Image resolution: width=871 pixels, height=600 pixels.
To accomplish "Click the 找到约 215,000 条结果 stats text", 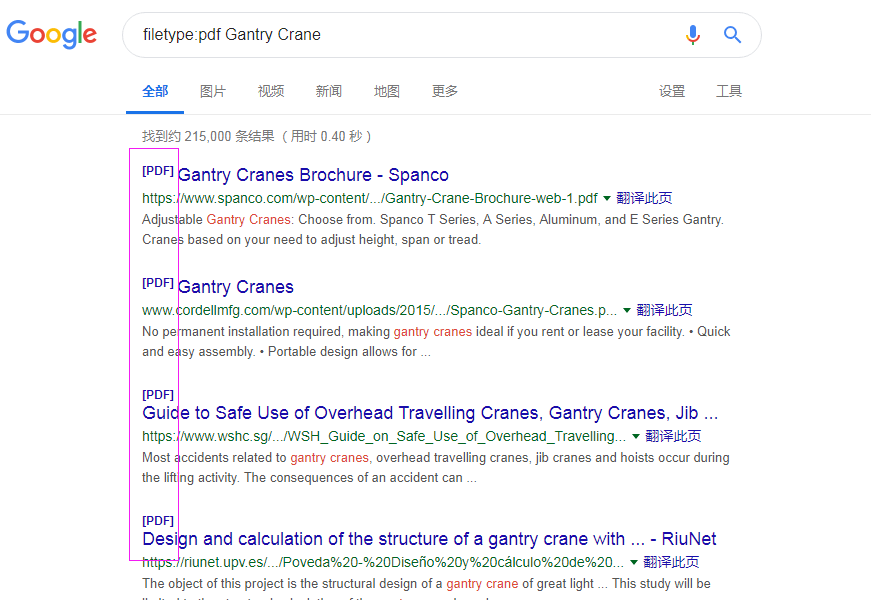I will pyautogui.click(x=257, y=136).
